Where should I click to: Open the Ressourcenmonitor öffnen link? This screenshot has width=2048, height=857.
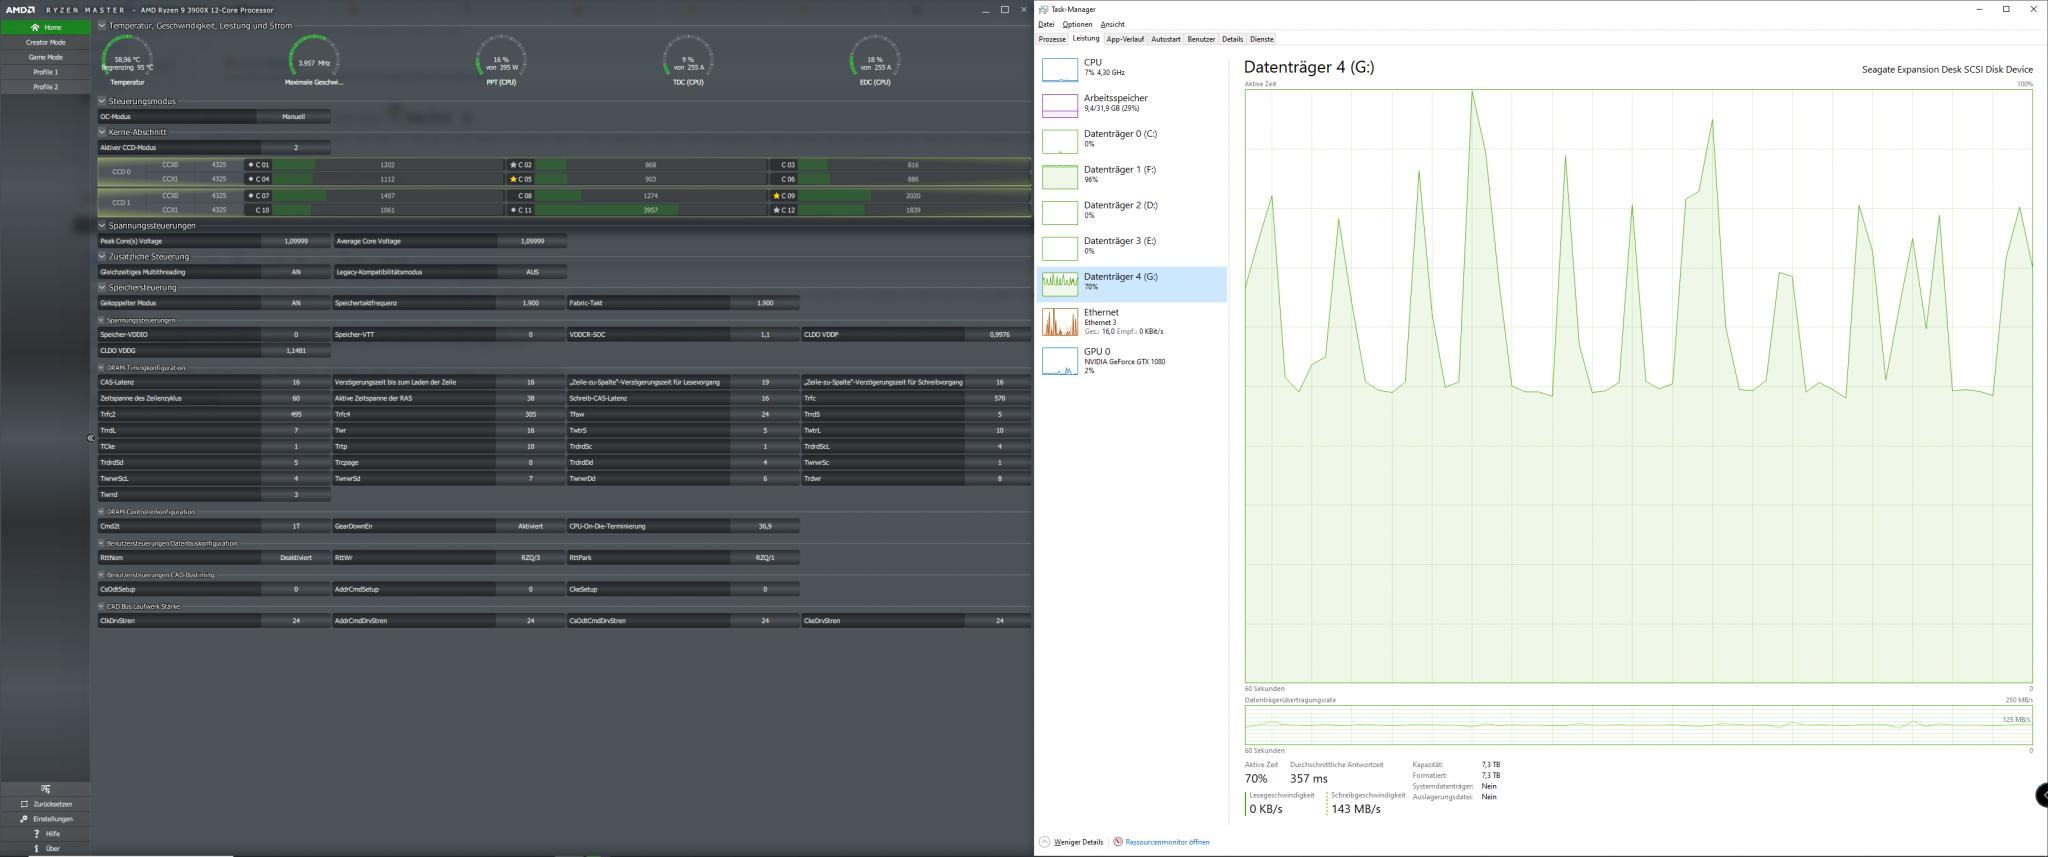click(x=1167, y=842)
